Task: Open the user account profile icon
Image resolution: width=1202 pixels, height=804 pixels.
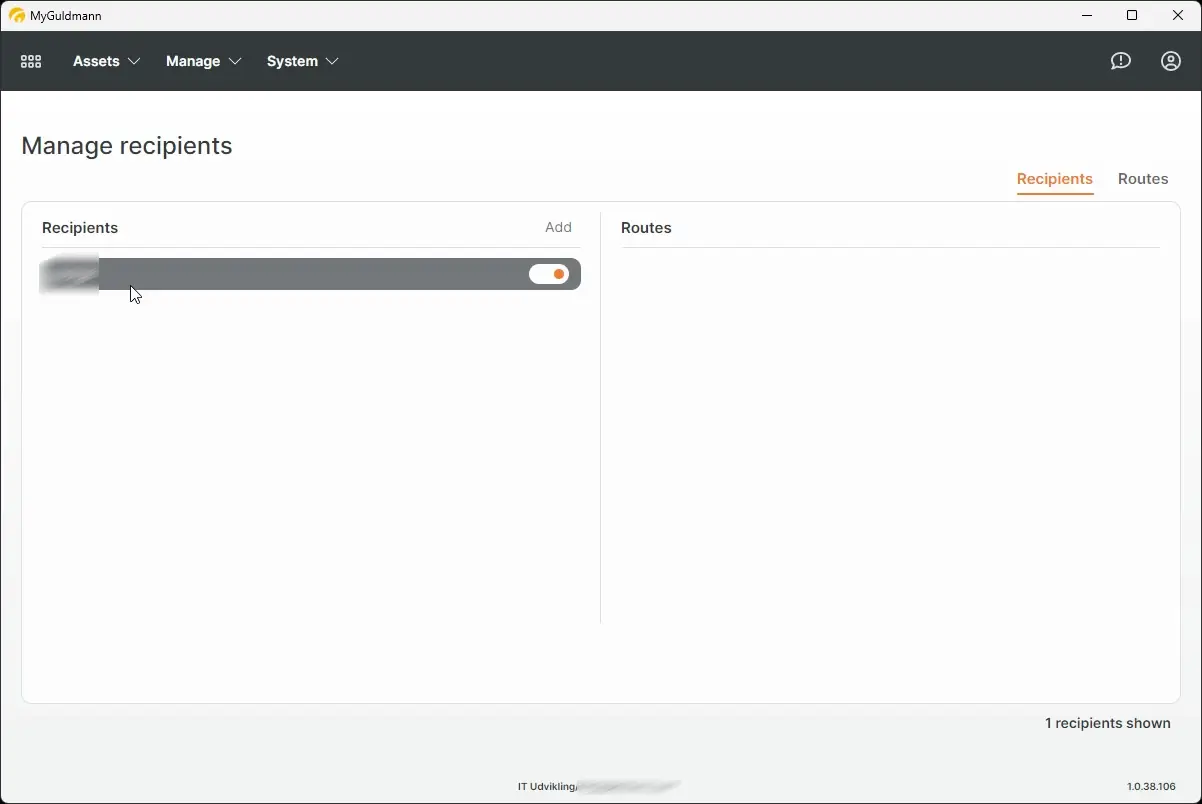Action: pos(1170,61)
